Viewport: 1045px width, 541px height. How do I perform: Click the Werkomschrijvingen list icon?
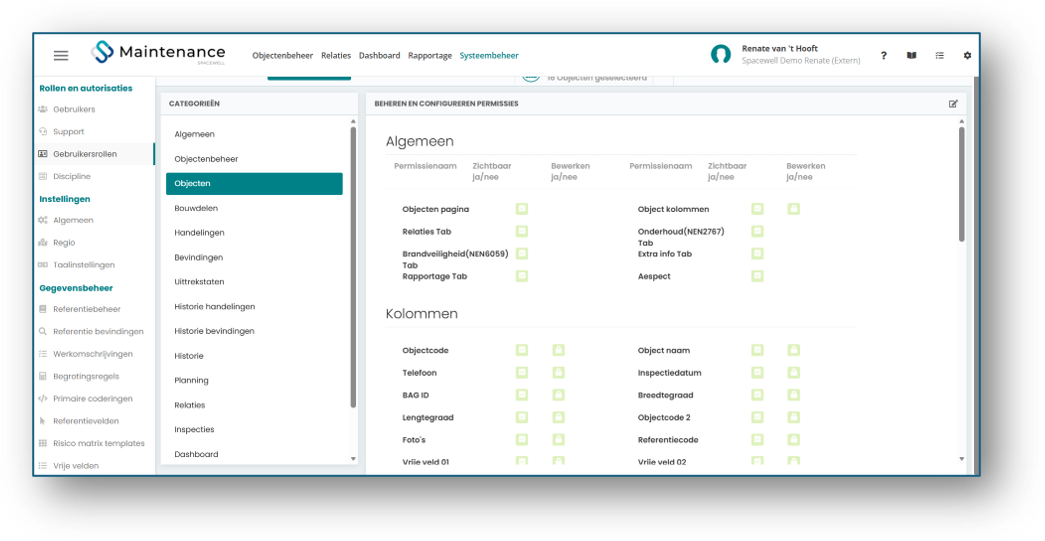tap(43, 354)
